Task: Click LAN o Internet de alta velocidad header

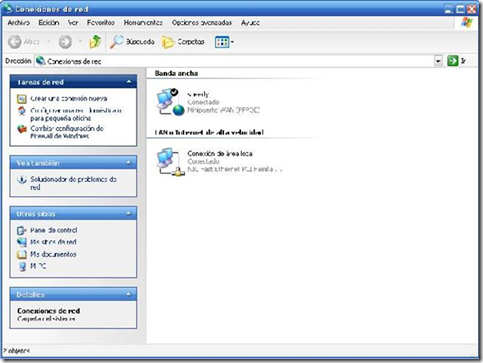Action: 209,132
